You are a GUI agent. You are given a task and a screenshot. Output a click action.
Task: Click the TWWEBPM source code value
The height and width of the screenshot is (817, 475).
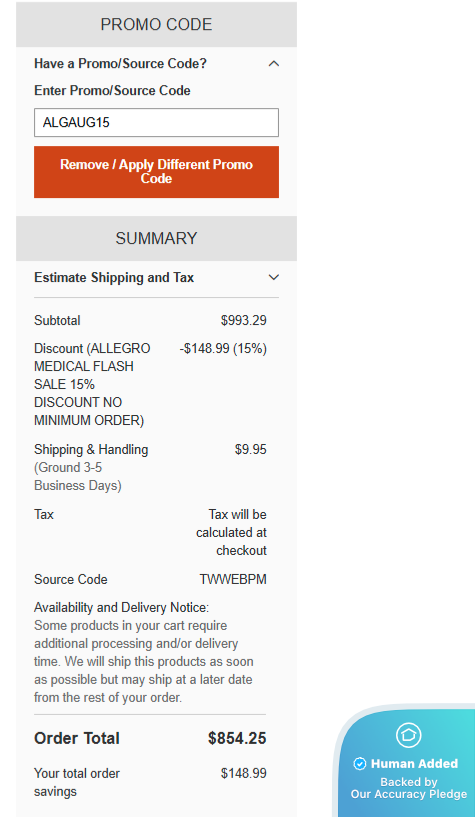[x=233, y=579]
